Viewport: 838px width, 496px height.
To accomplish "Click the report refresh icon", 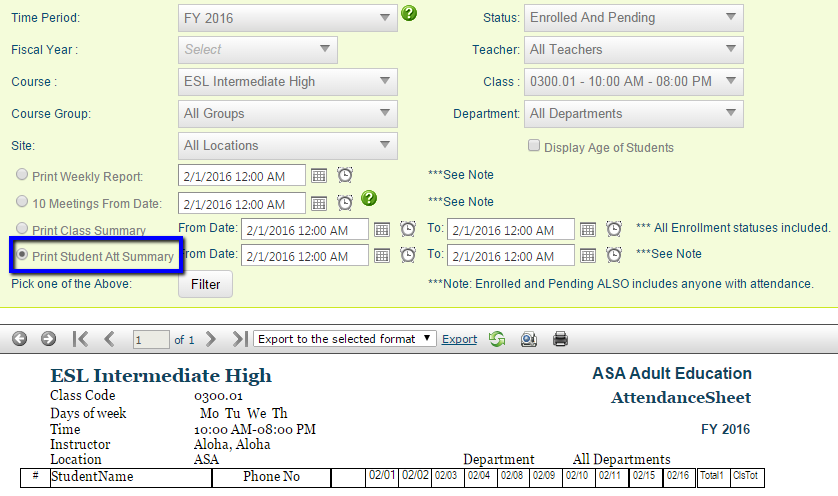I will [x=497, y=339].
